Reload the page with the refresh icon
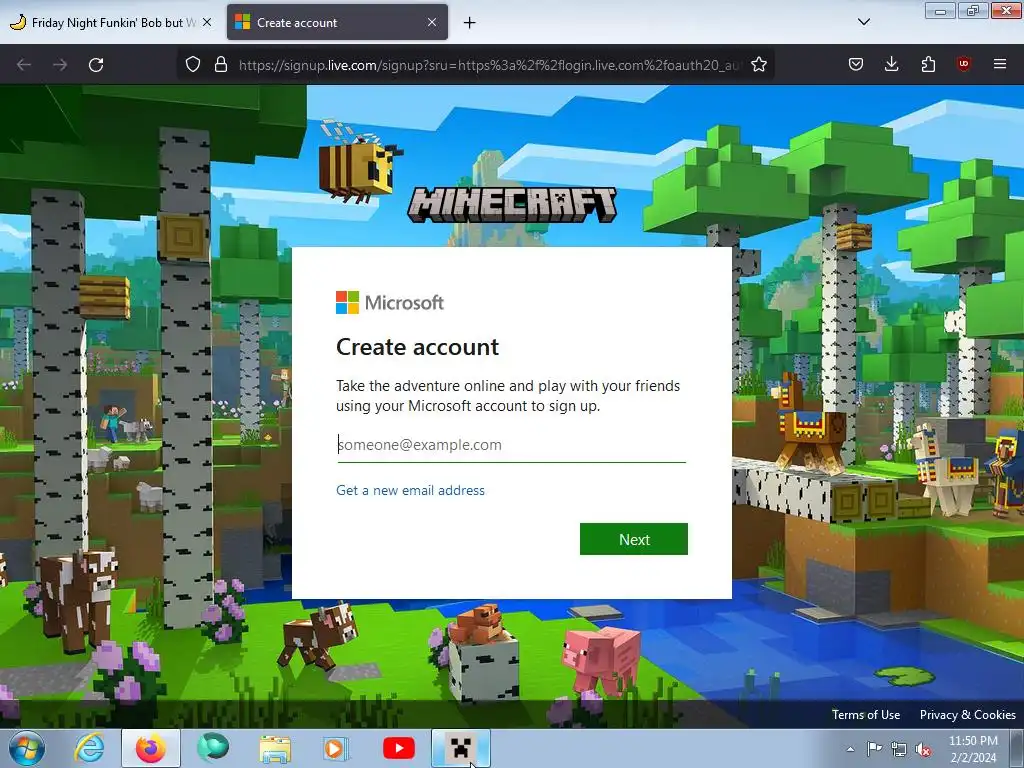Image resolution: width=1024 pixels, height=768 pixels. [96, 65]
